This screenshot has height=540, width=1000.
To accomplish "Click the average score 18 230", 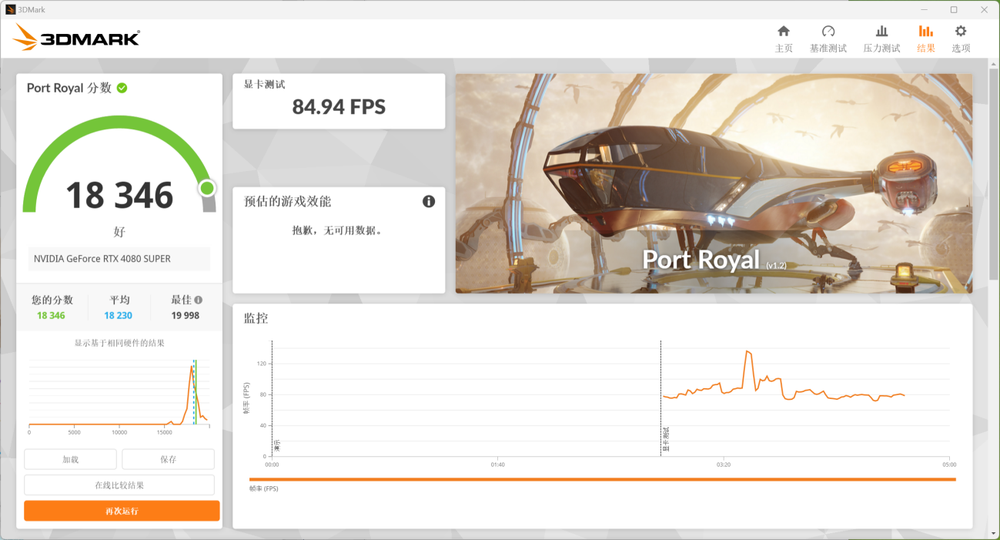I will tap(118, 316).
